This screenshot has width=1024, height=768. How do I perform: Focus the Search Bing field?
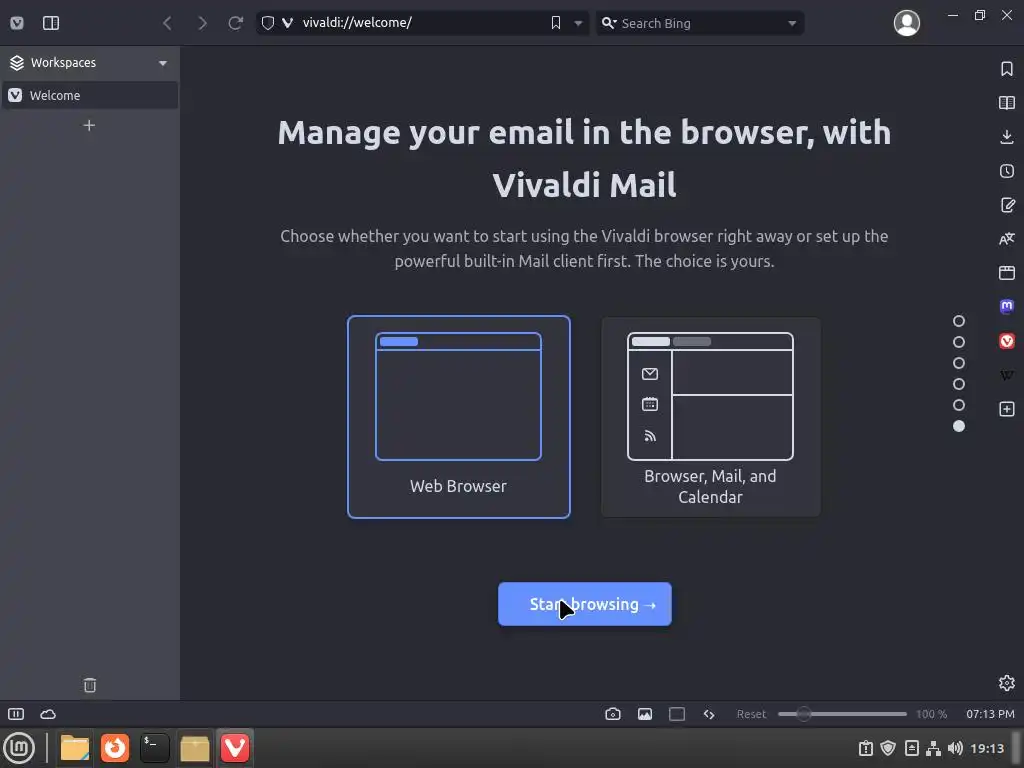[x=700, y=23]
